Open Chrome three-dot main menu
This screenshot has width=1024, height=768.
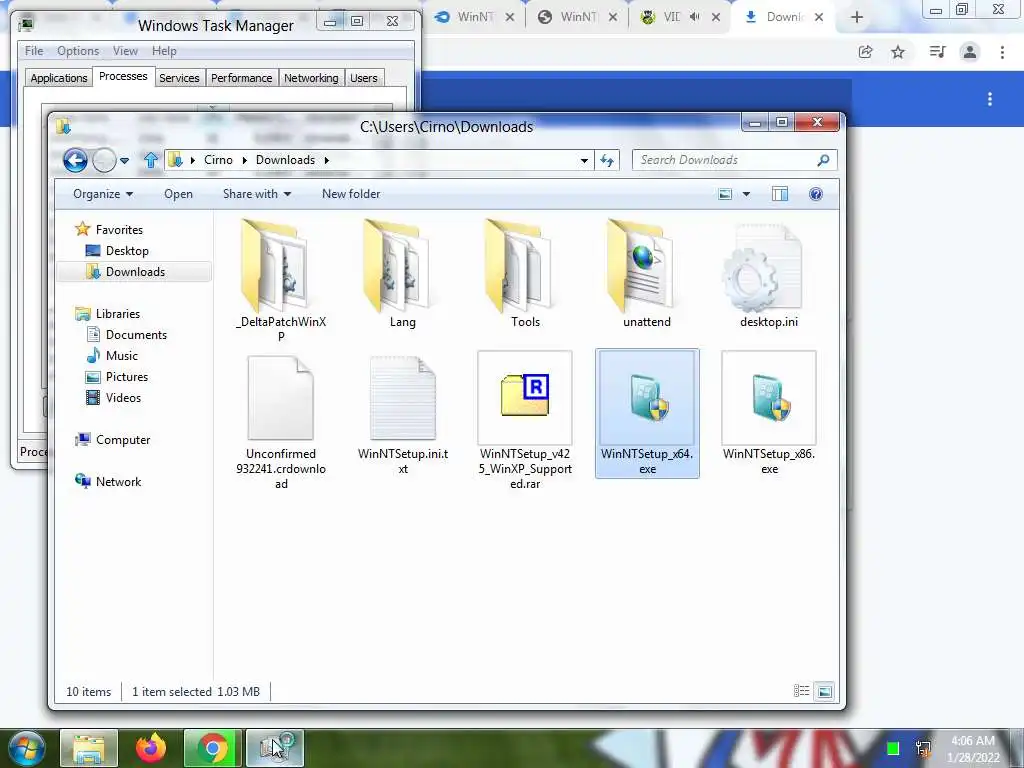tap(1002, 52)
